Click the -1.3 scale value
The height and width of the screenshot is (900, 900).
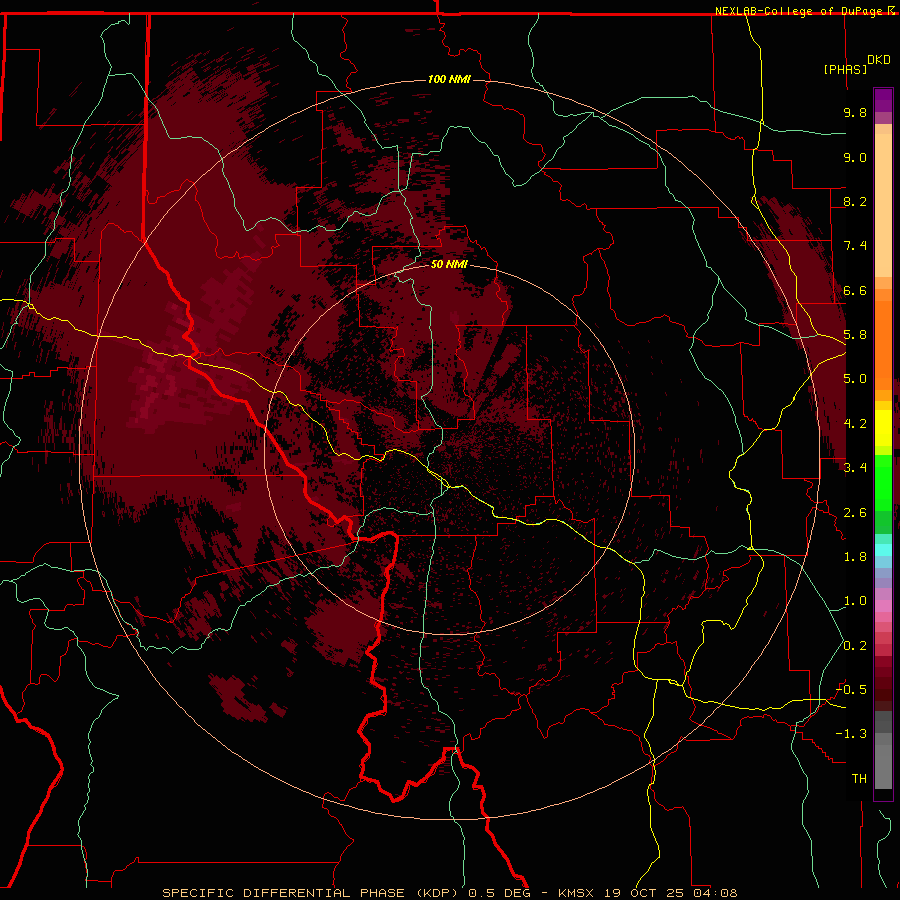click(x=852, y=734)
